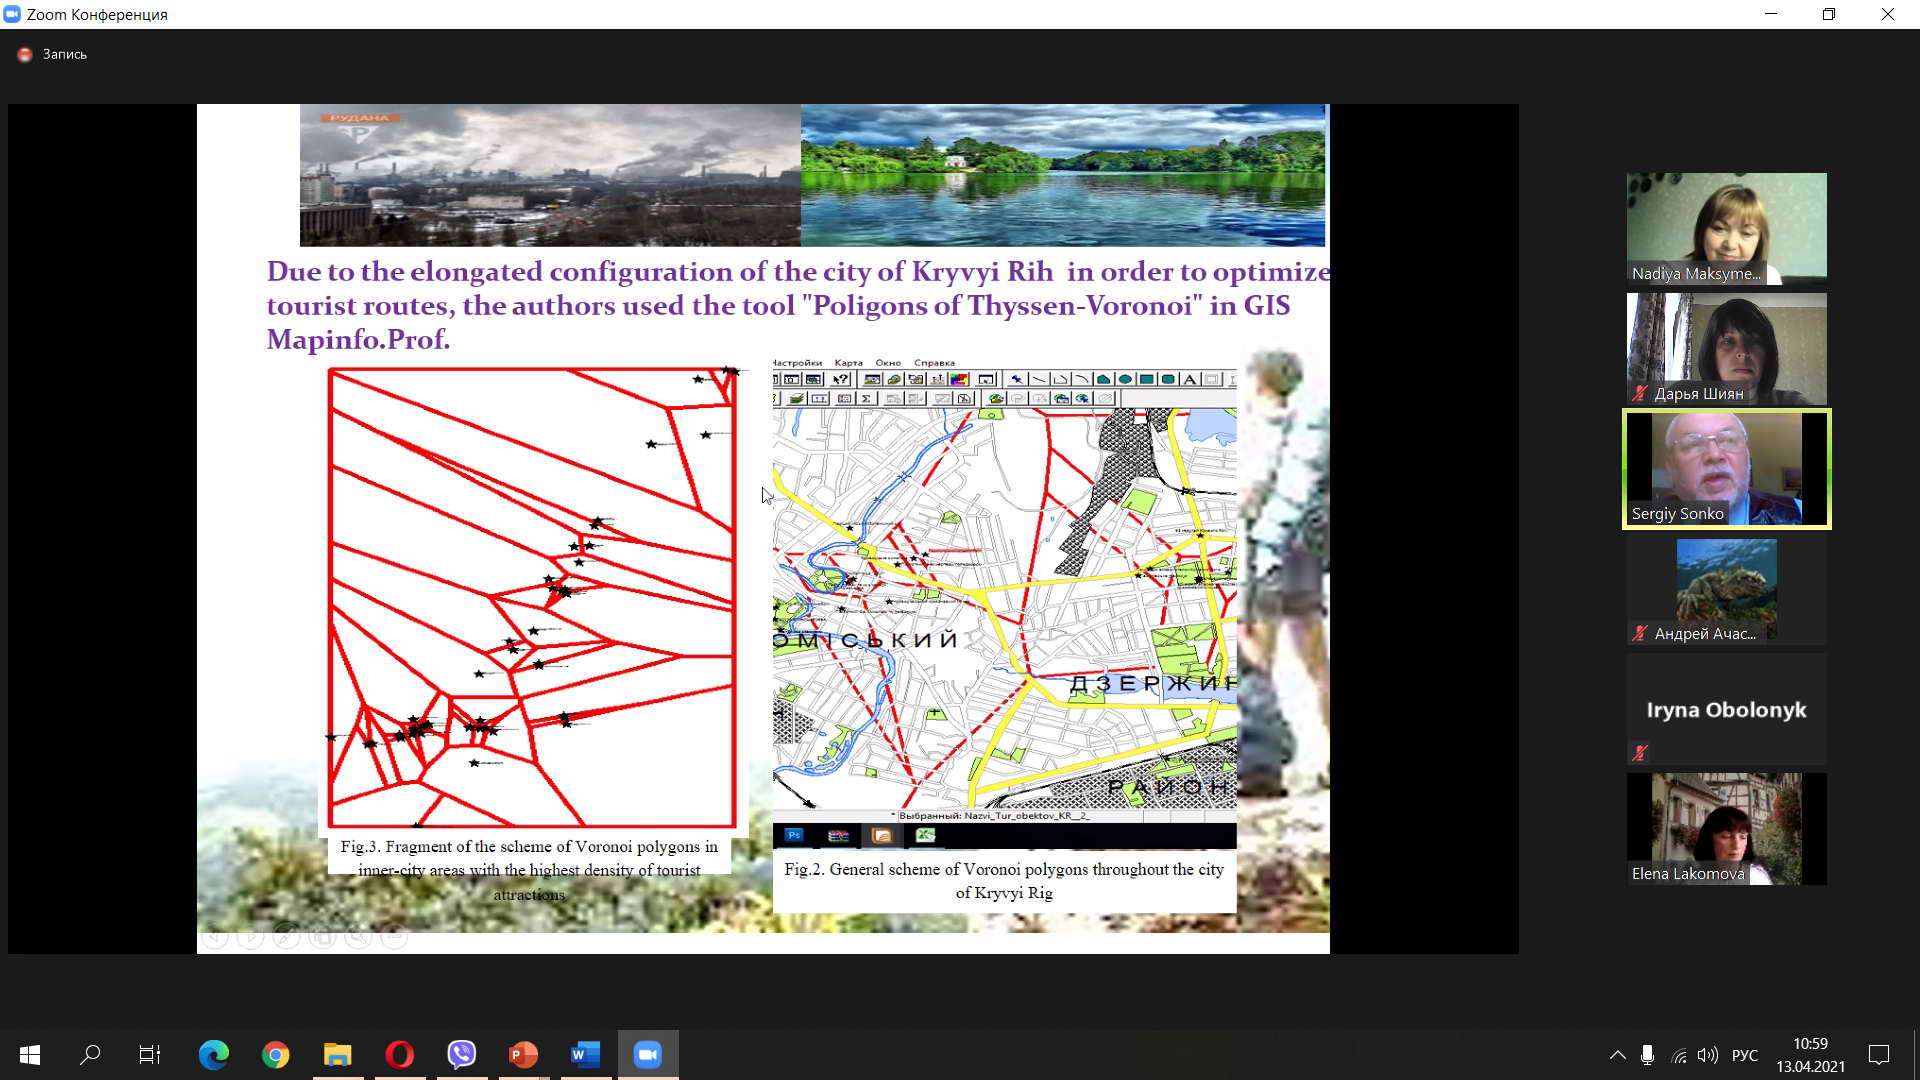Viewport: 1920px width, 1080px height.
Task: Open Zoom app in the taskbar
Action: click(x=648, y=1055)
